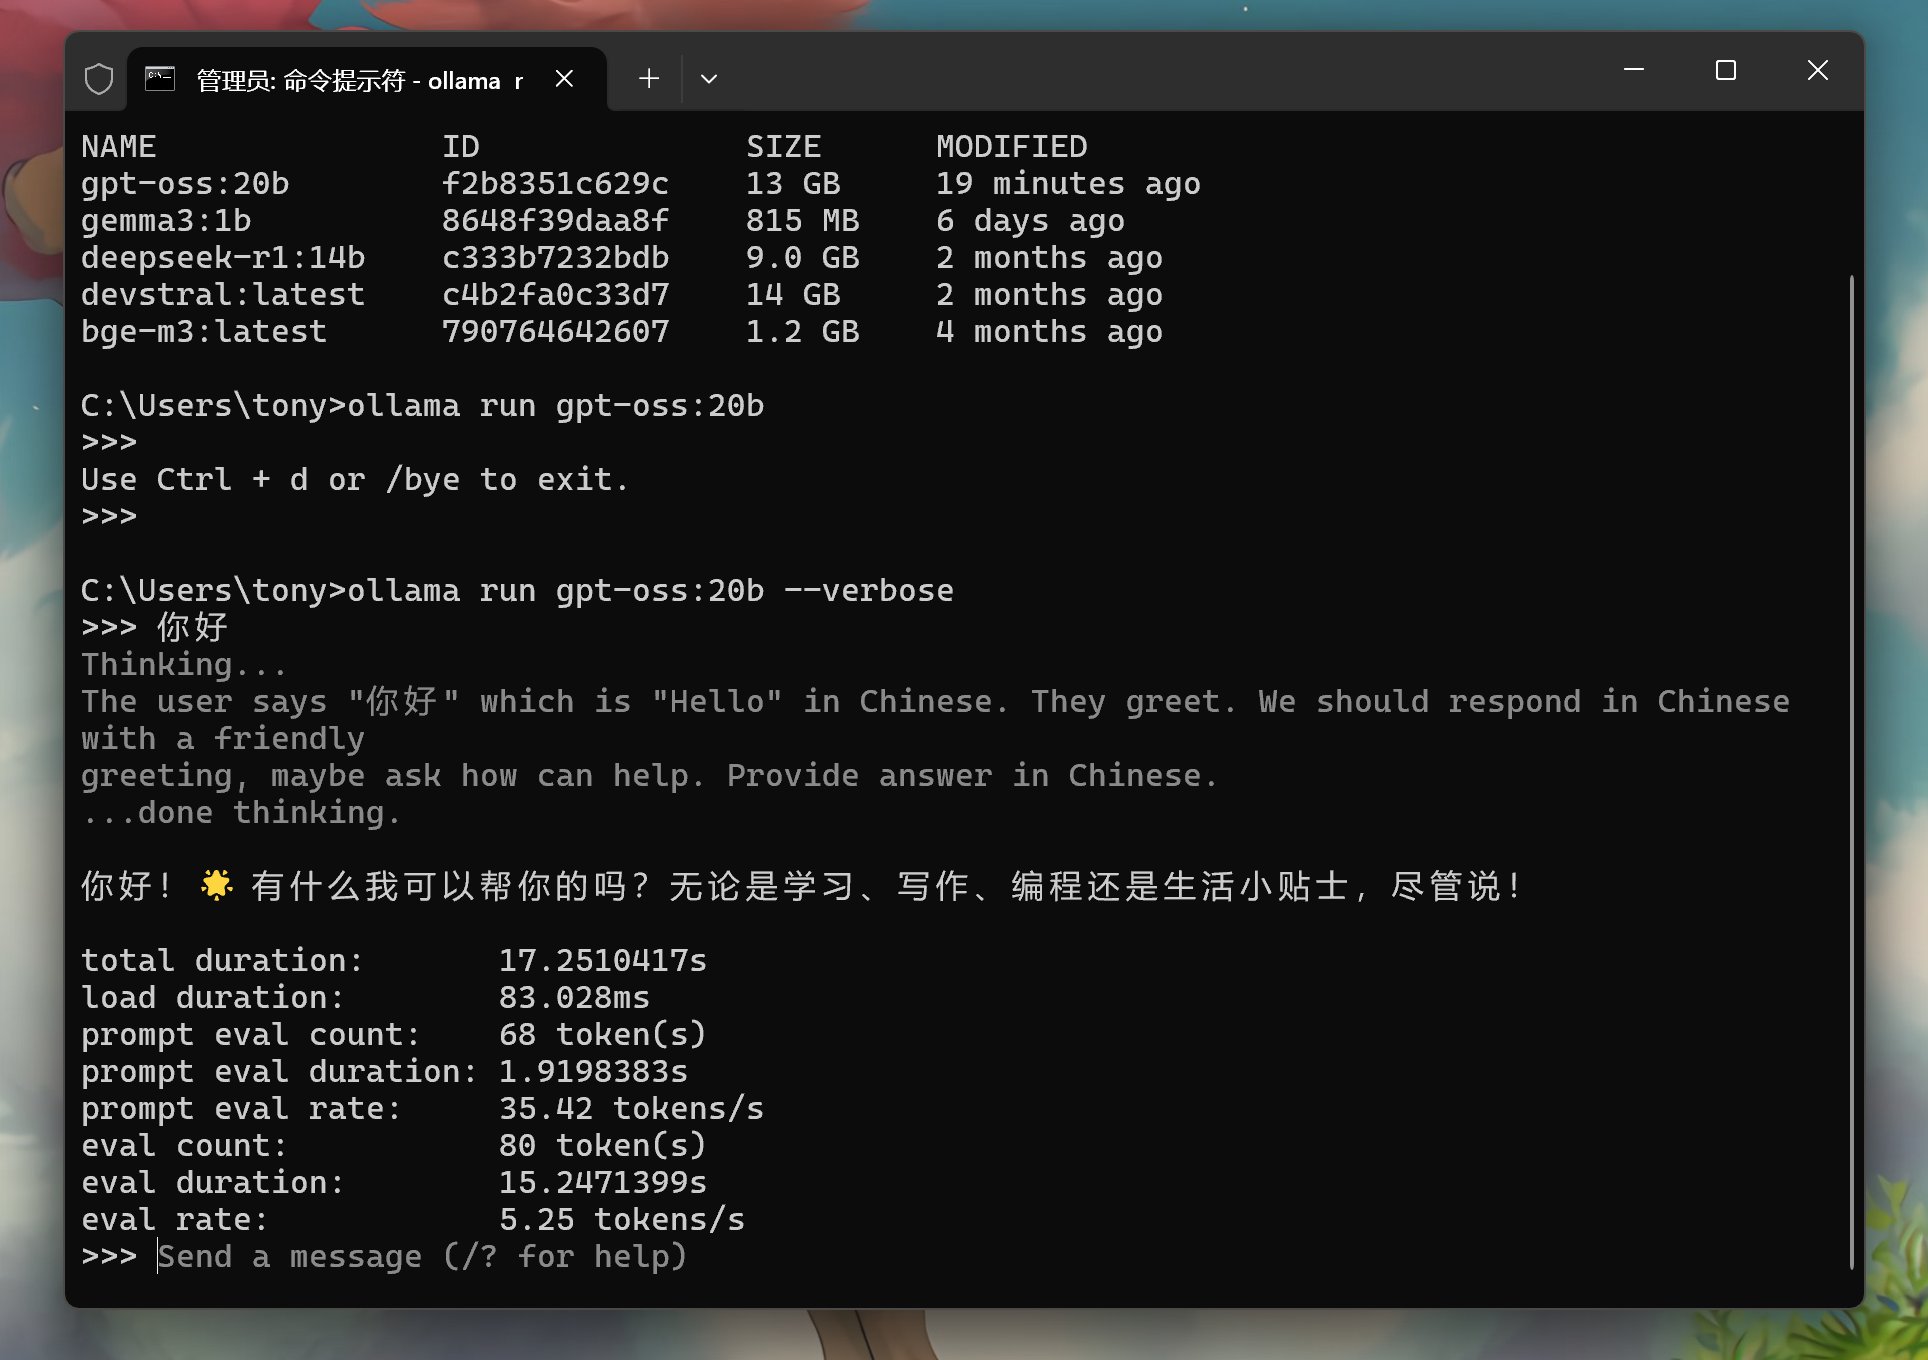Click the ...done thinking. line
The width and height of the screenshot is (1928, 1360).
tap(241, 812)
